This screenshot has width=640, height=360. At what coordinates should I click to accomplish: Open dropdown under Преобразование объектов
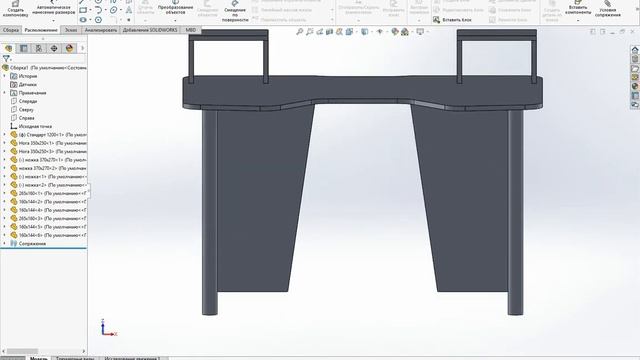[x=176, y=20]
